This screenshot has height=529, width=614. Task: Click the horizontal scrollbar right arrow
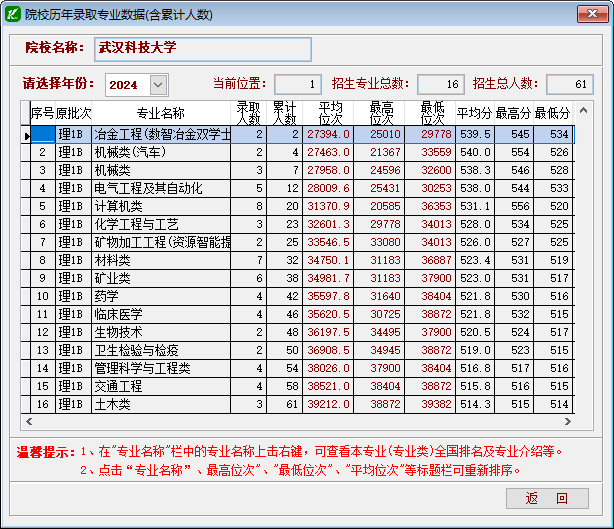click(x=567, y=422)
